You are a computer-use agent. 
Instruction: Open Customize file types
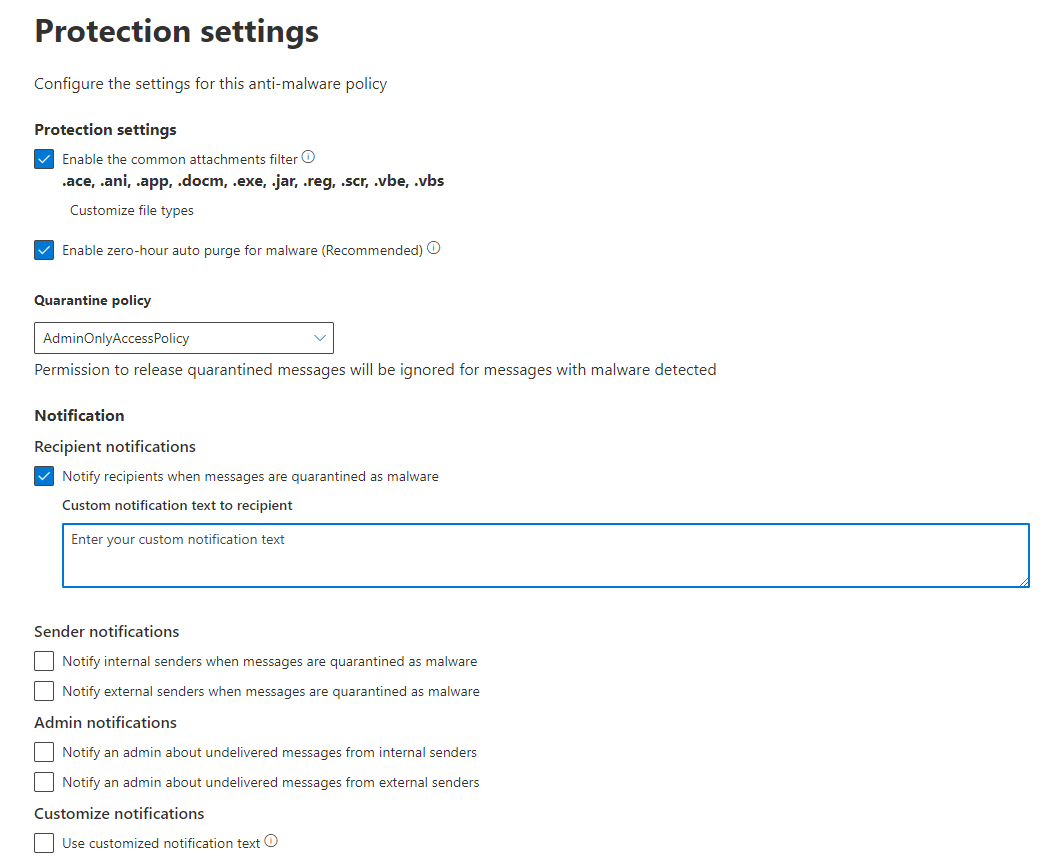[x=131, y=210]
